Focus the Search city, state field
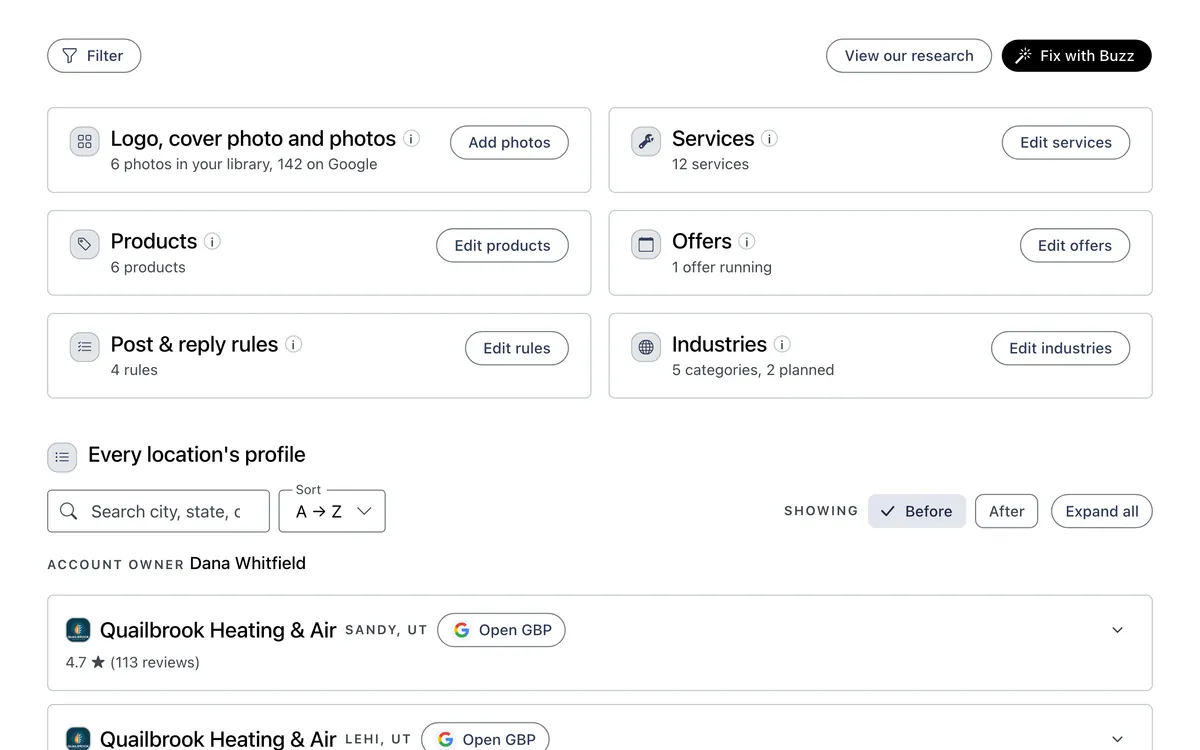This screenshot has width=1200, height=750. (158, 511)
